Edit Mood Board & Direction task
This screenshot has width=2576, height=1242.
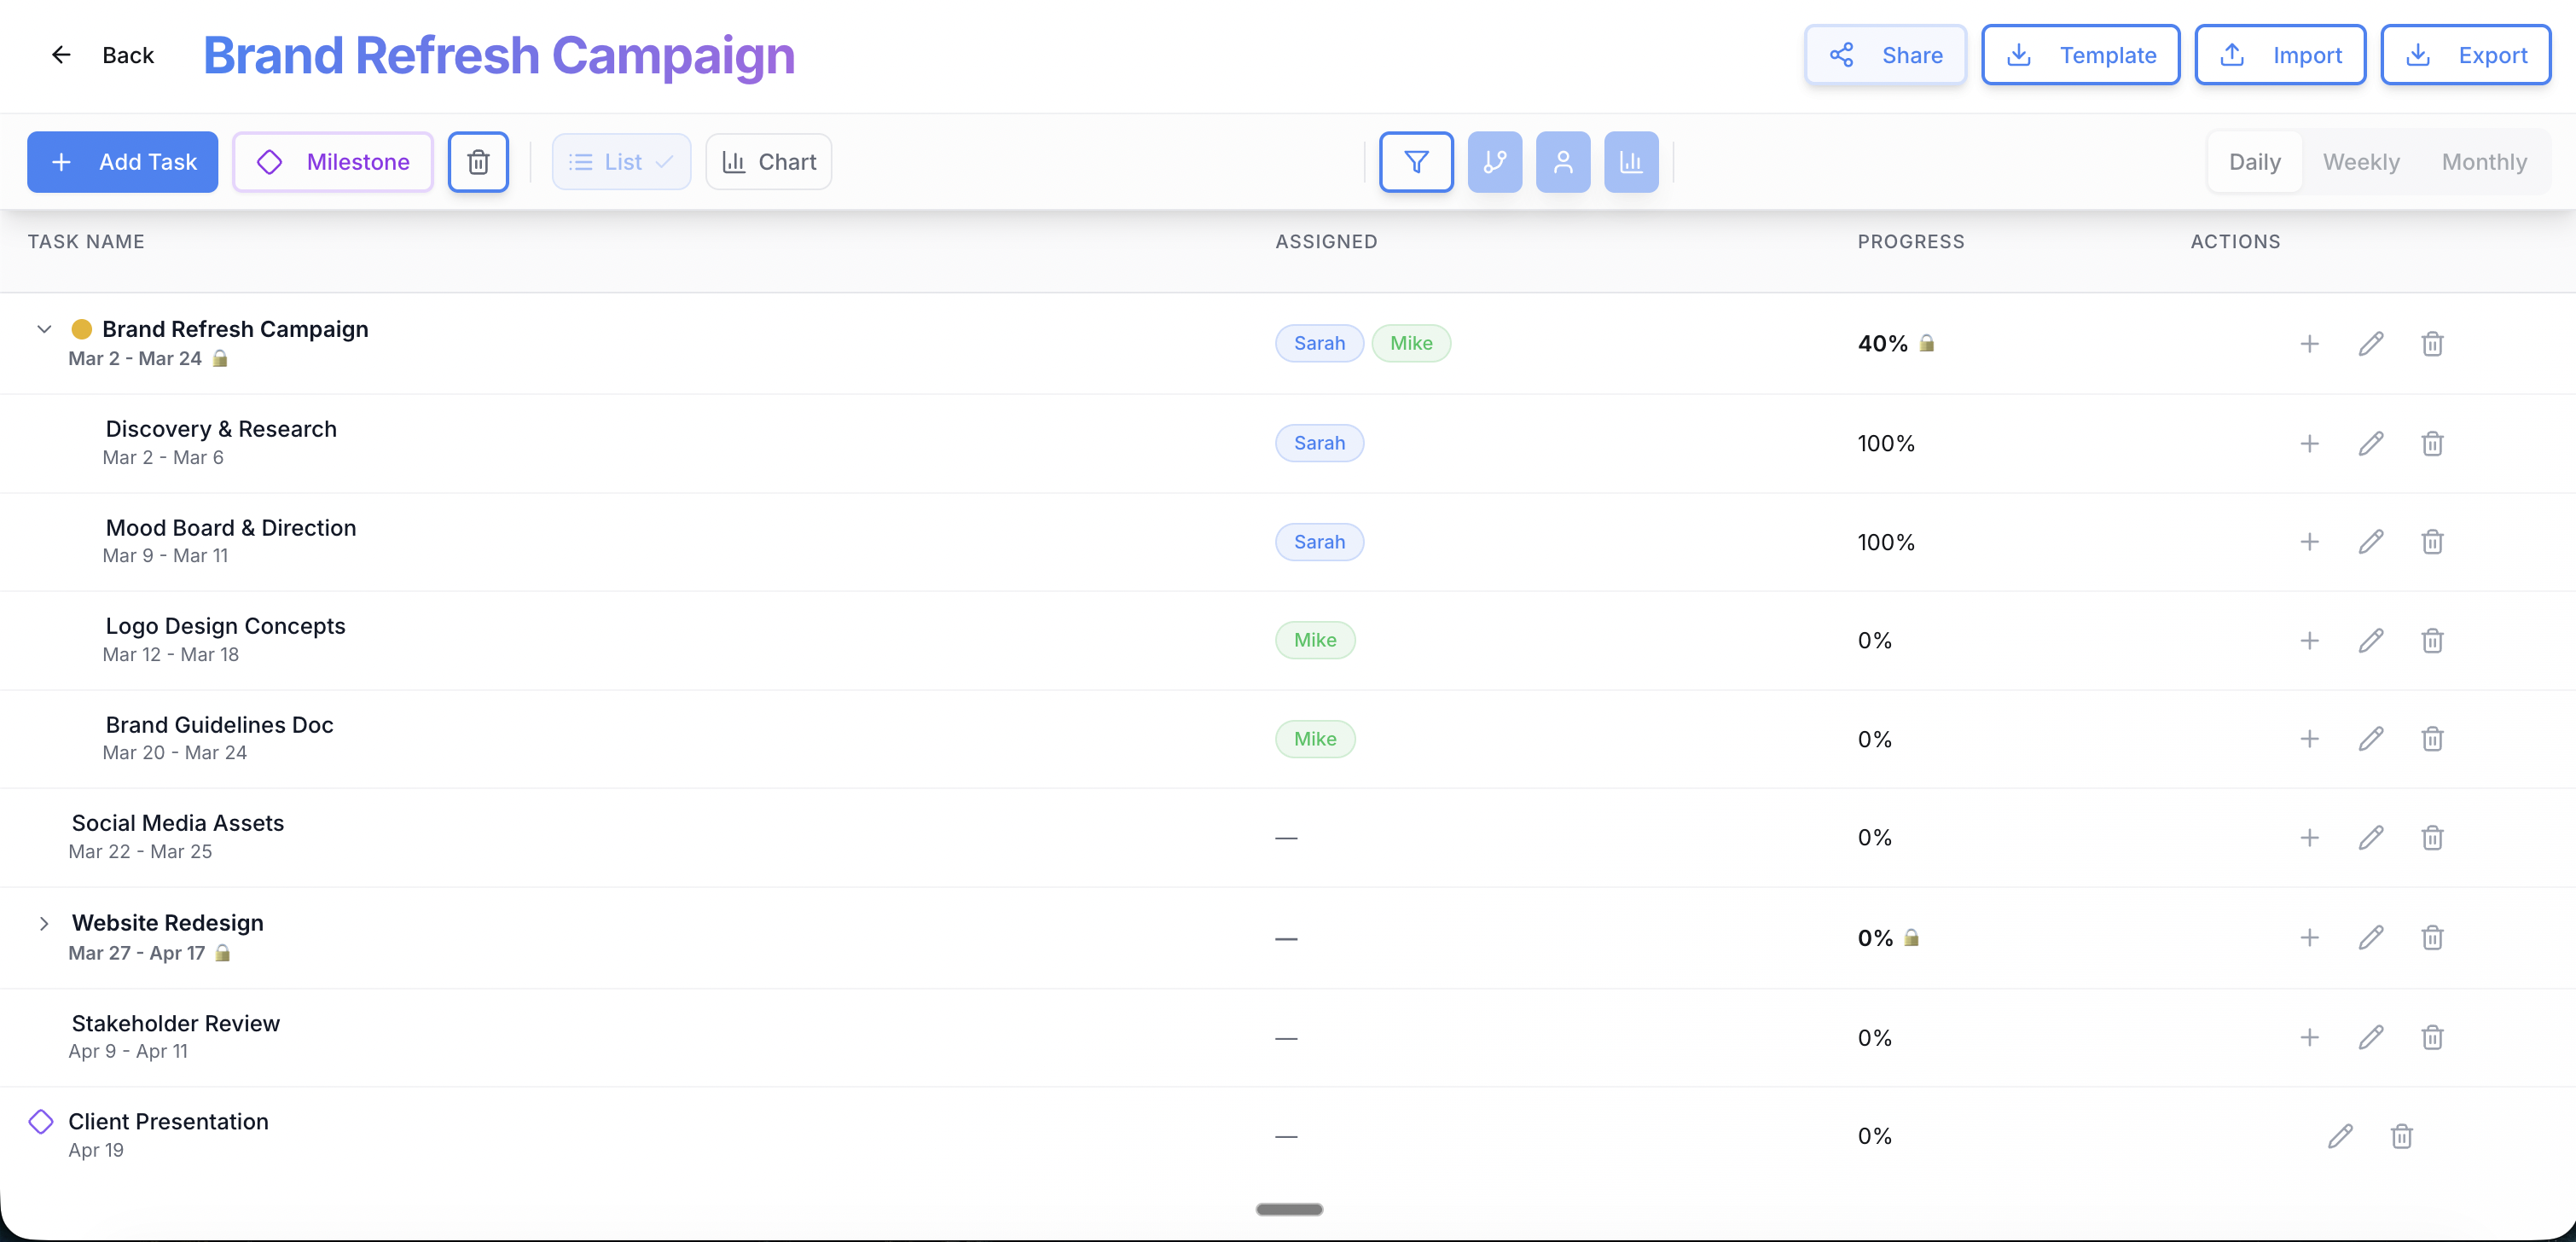click(2371, 542)
